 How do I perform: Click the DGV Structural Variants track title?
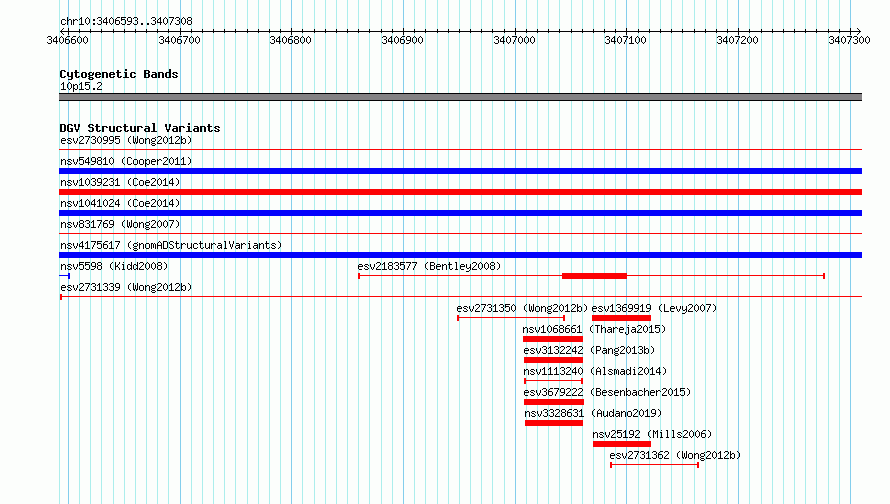point(140,128)
